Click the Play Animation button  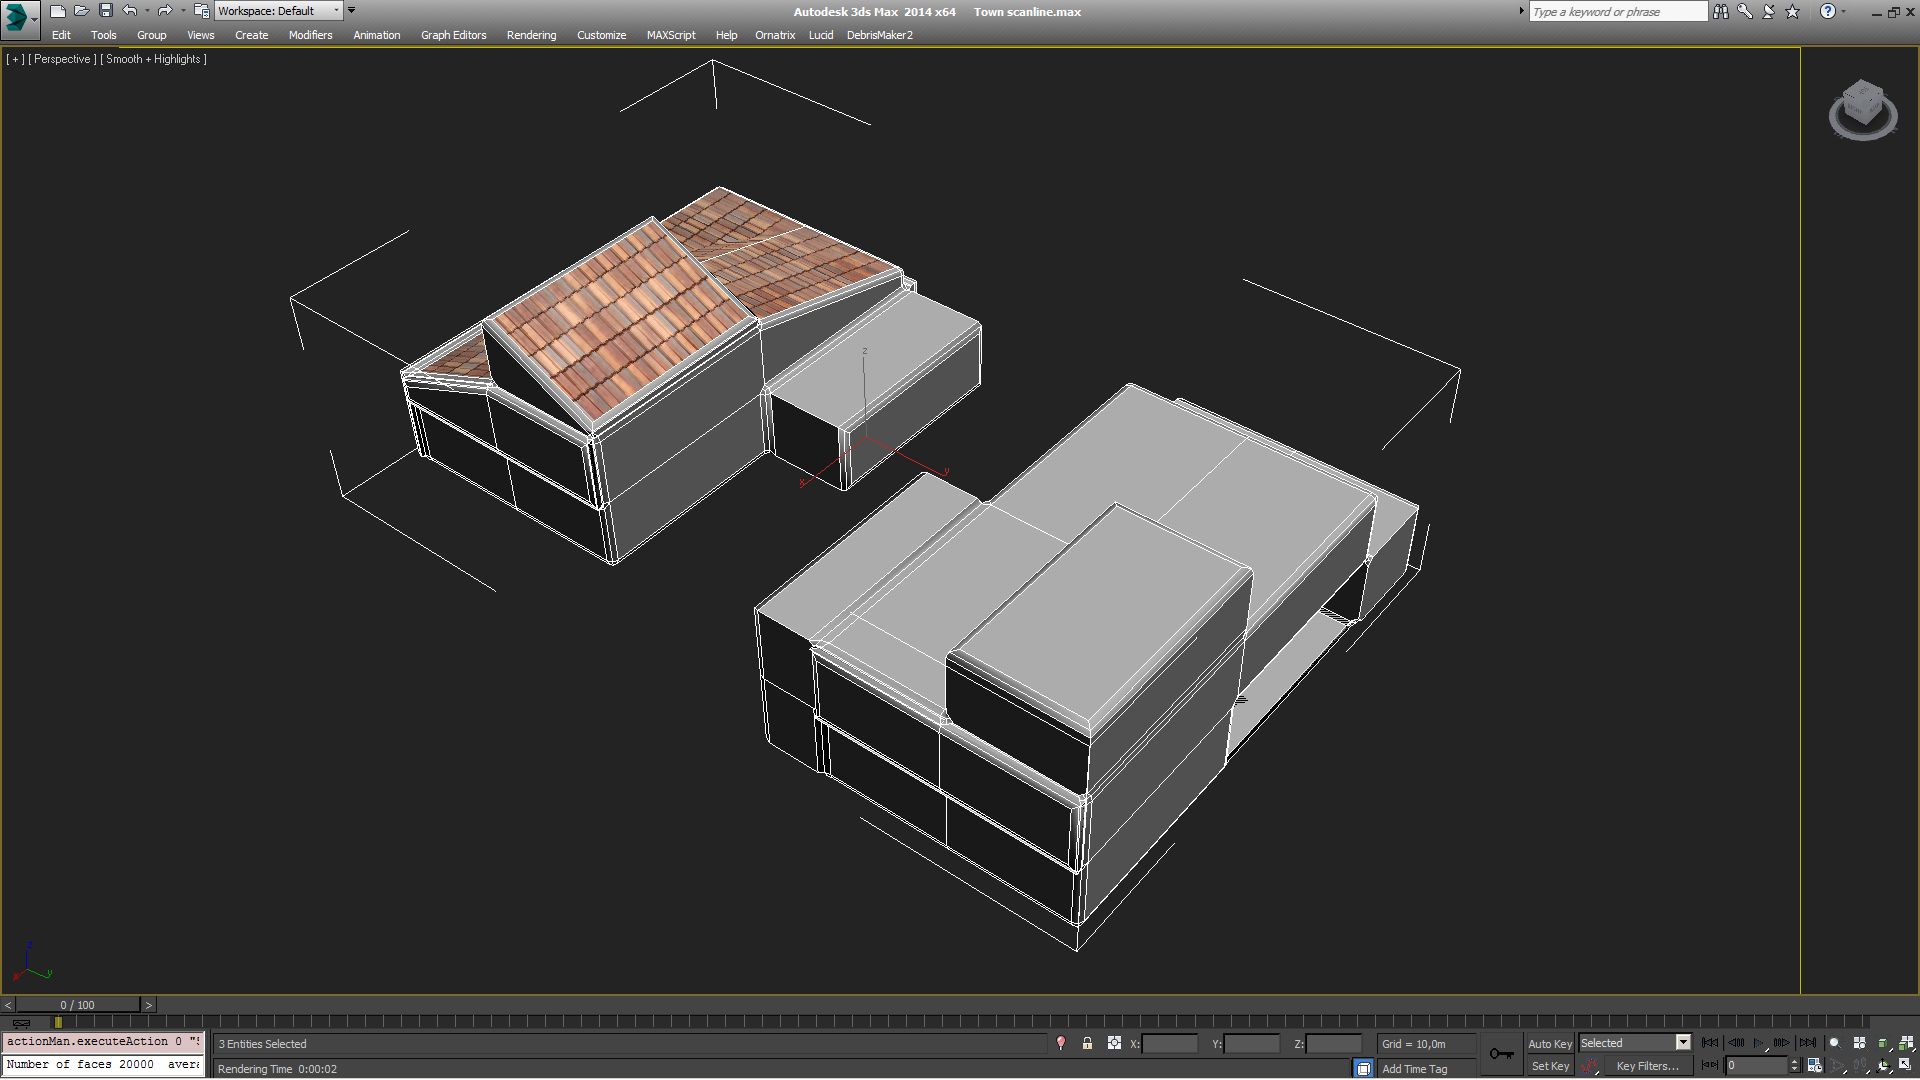(1759, 1043)
